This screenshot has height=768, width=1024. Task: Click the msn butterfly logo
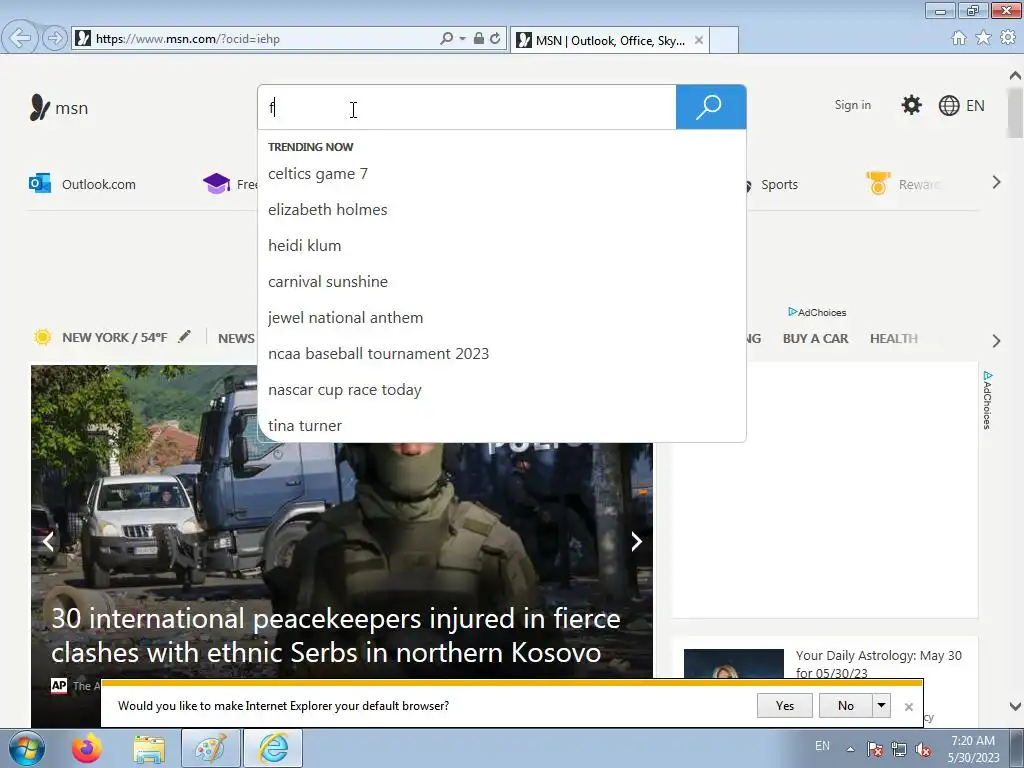(59, 108)
